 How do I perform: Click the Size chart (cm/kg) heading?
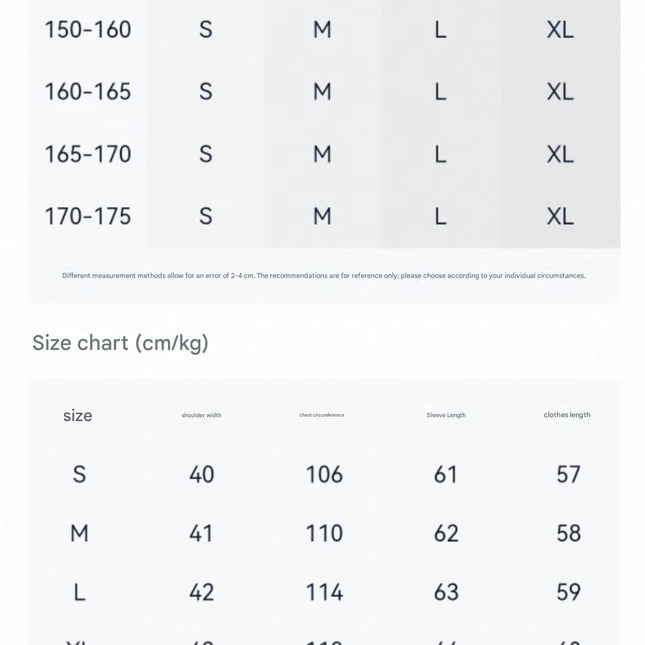[x=120, y=343]
